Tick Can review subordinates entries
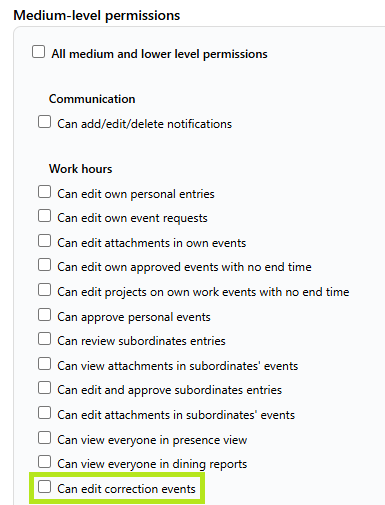385x505 pixels. pos(44,339)
